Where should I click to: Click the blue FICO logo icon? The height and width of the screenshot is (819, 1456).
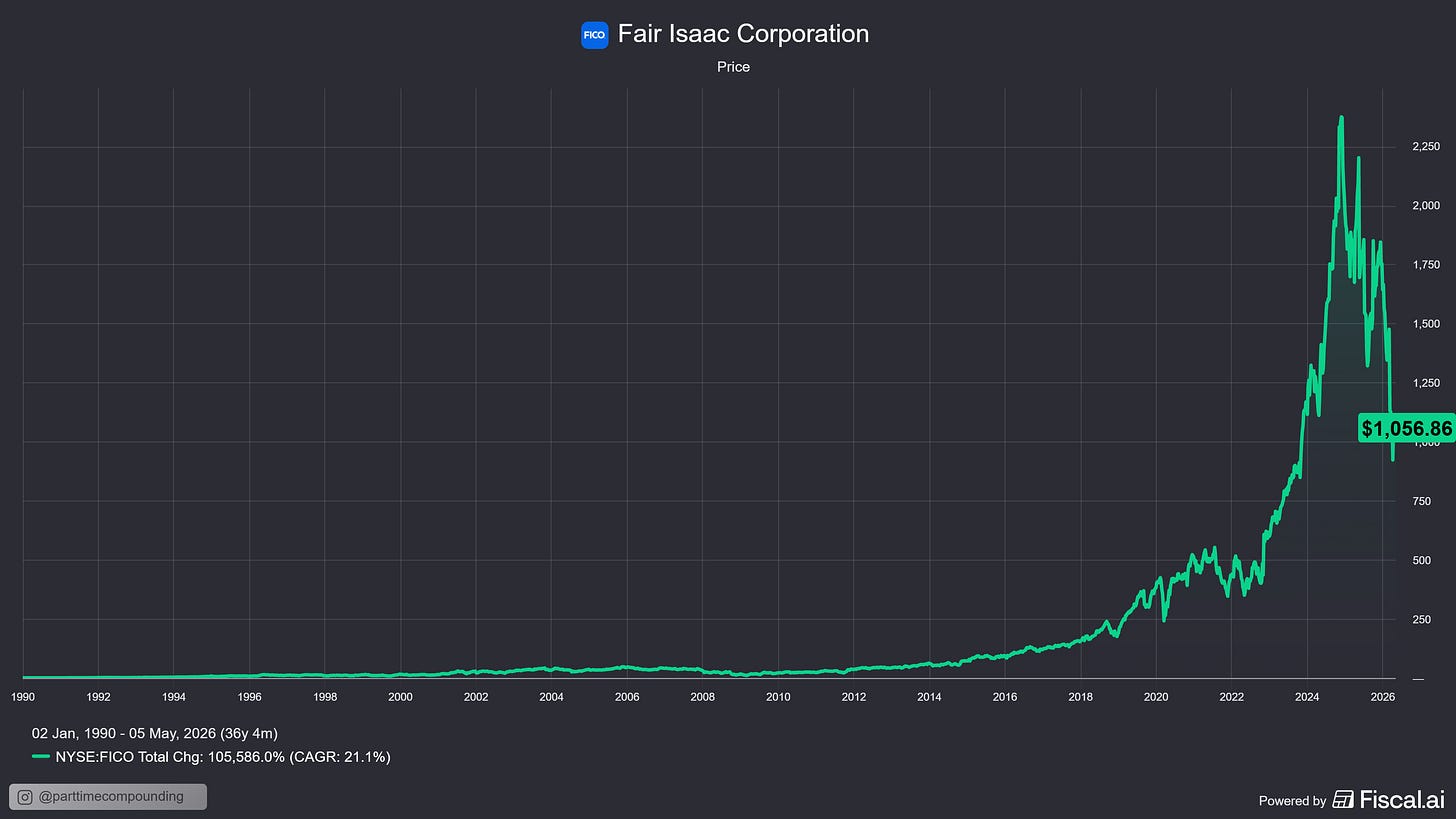pyautogui.click(x=594, y=35)
